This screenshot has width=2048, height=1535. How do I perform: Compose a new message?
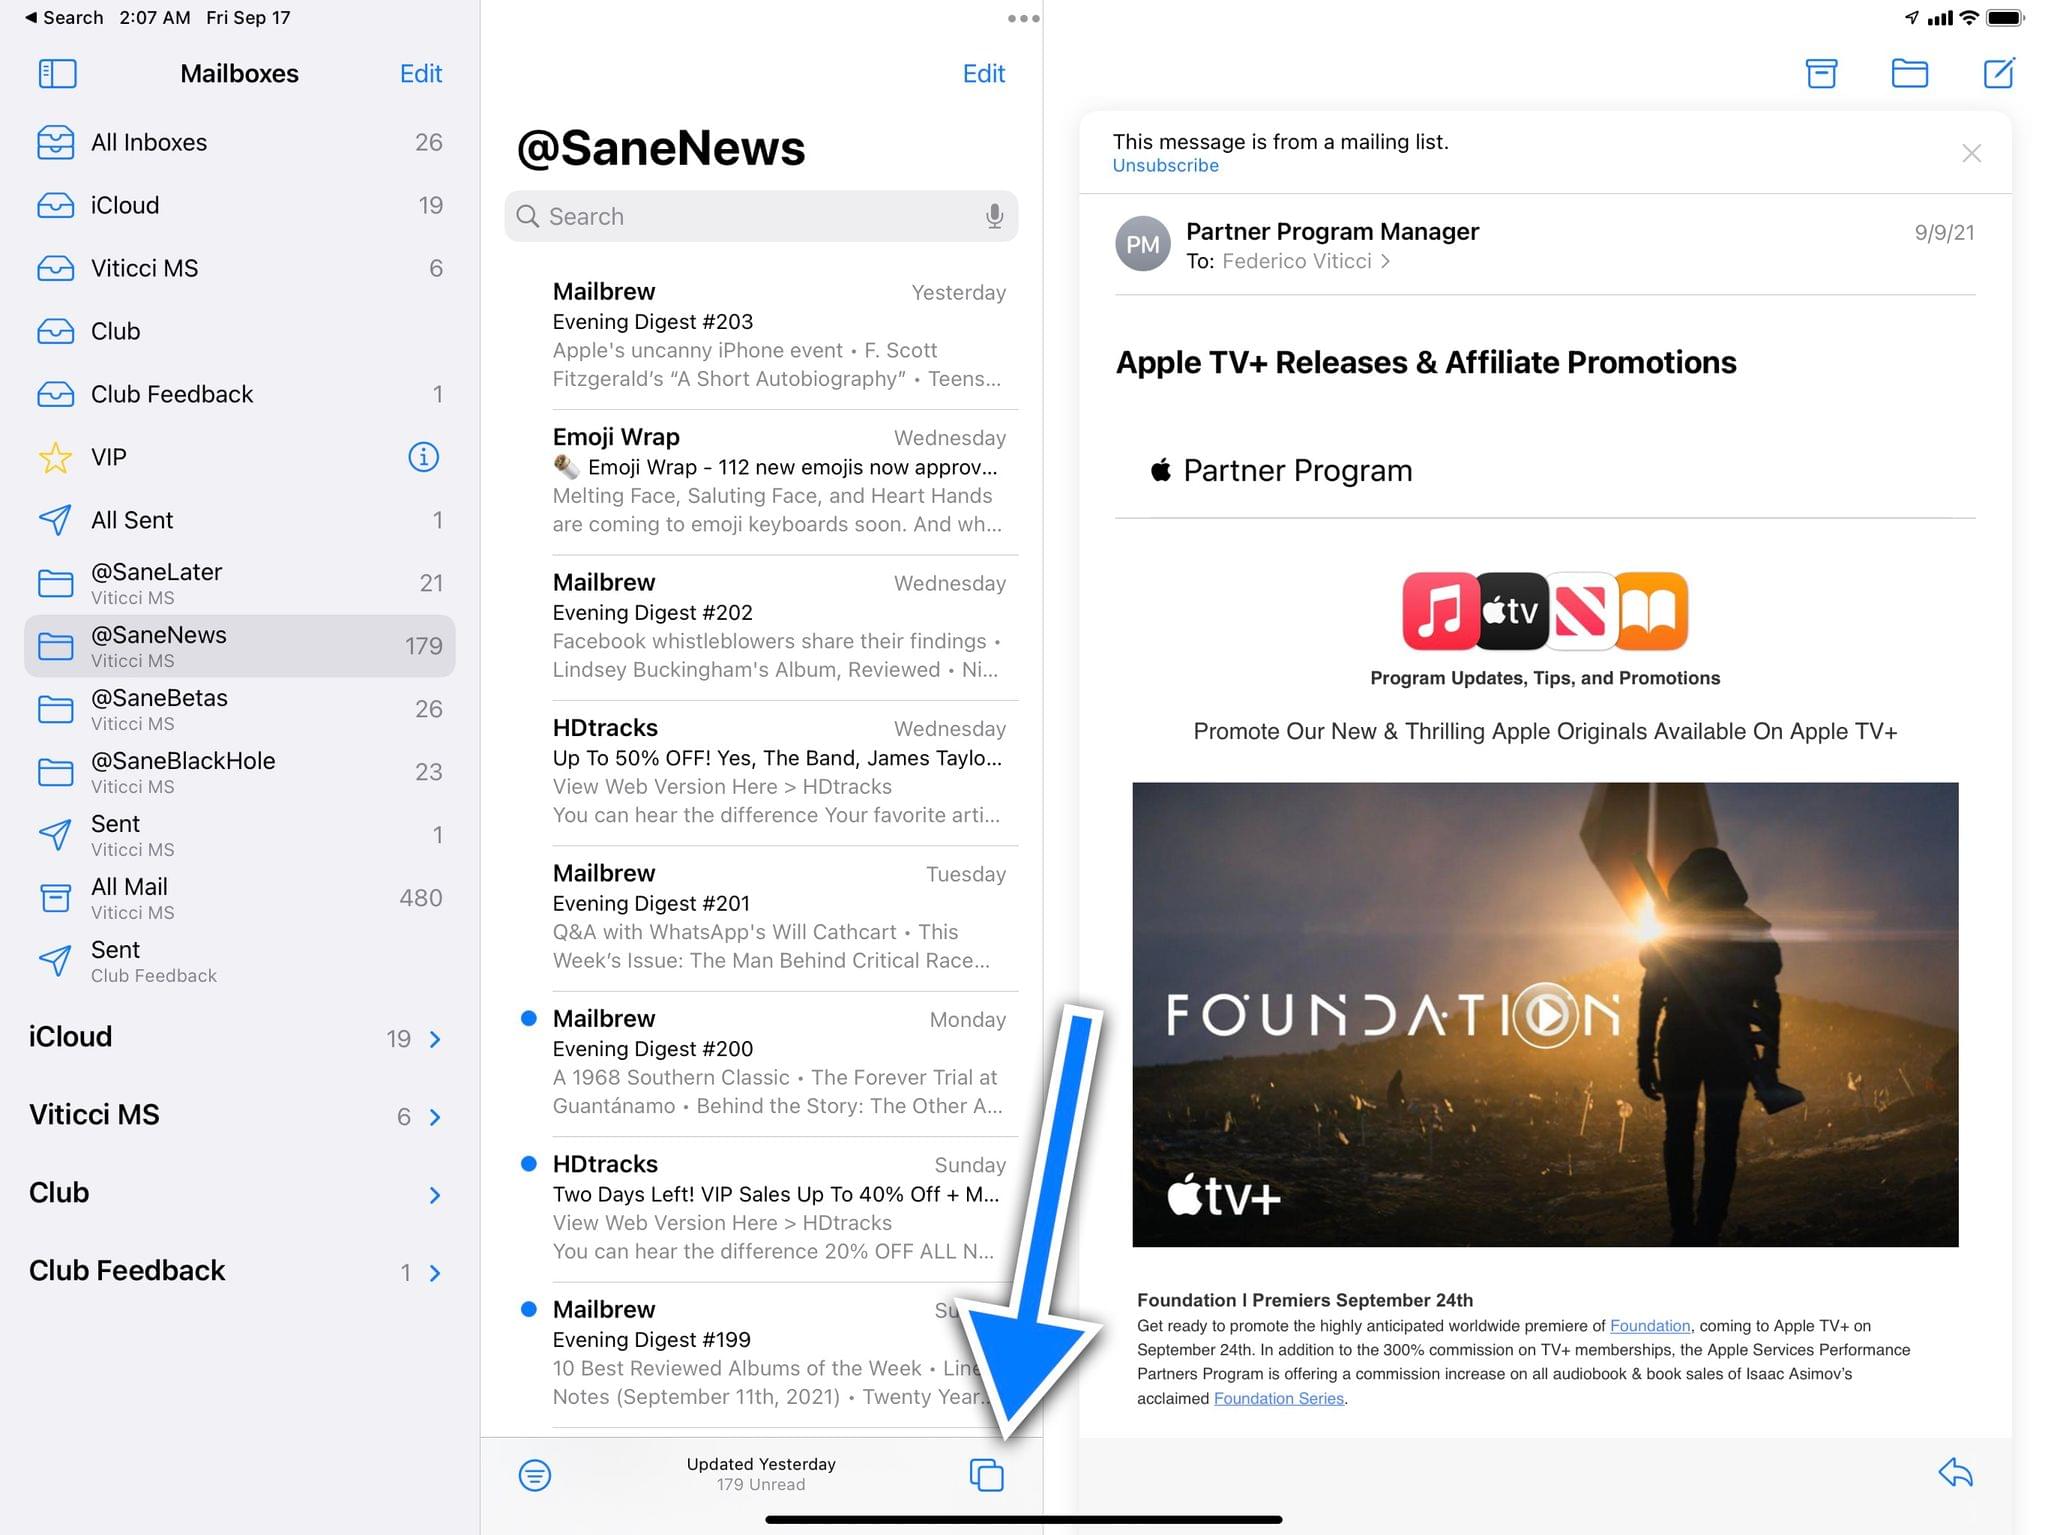point(1998,73)
